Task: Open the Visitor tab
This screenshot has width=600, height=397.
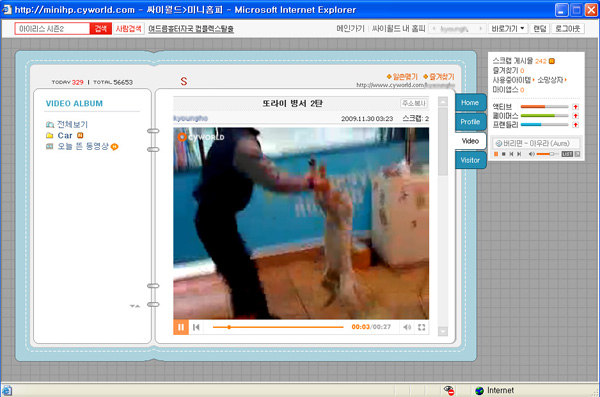Action: click(470, 160)
